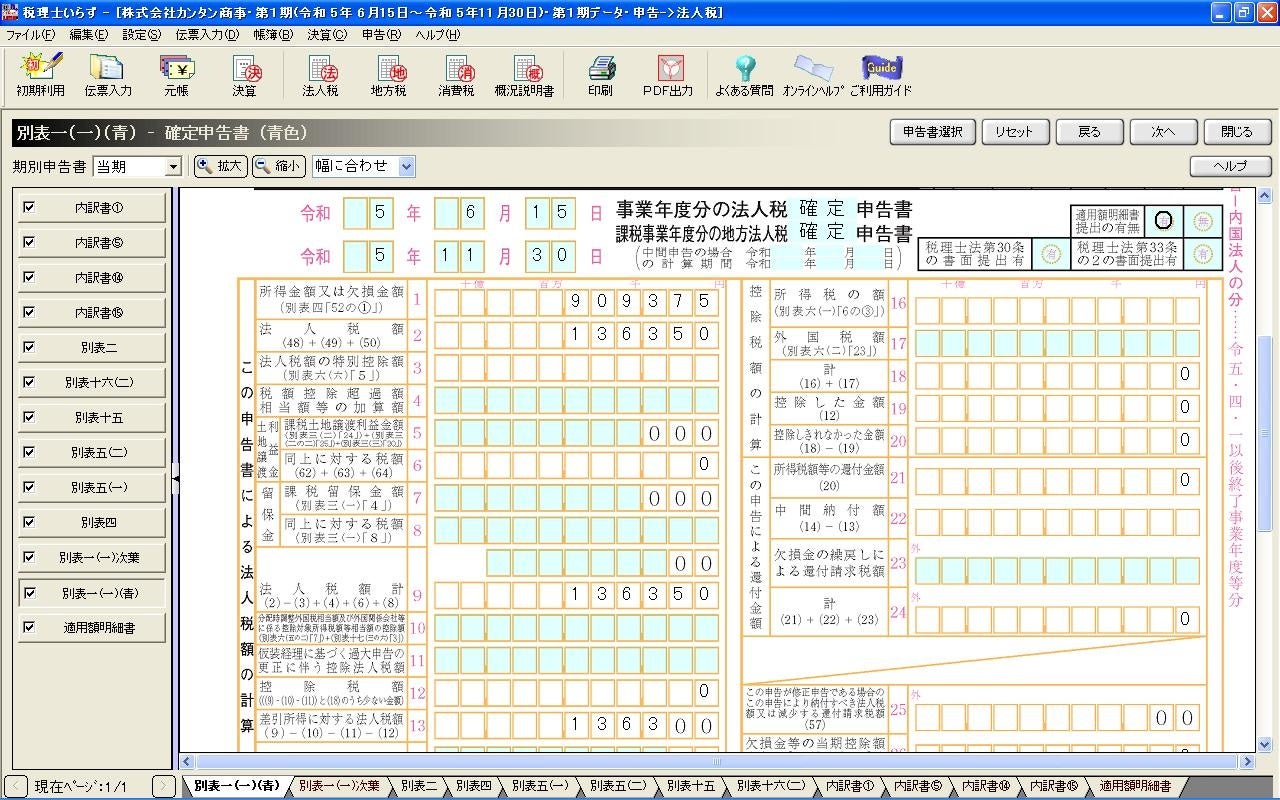Select the 法人税 toolbar icon
The height and width of the screenshot is (800, 1280).
pyautogui.click(x=320, y=75)
